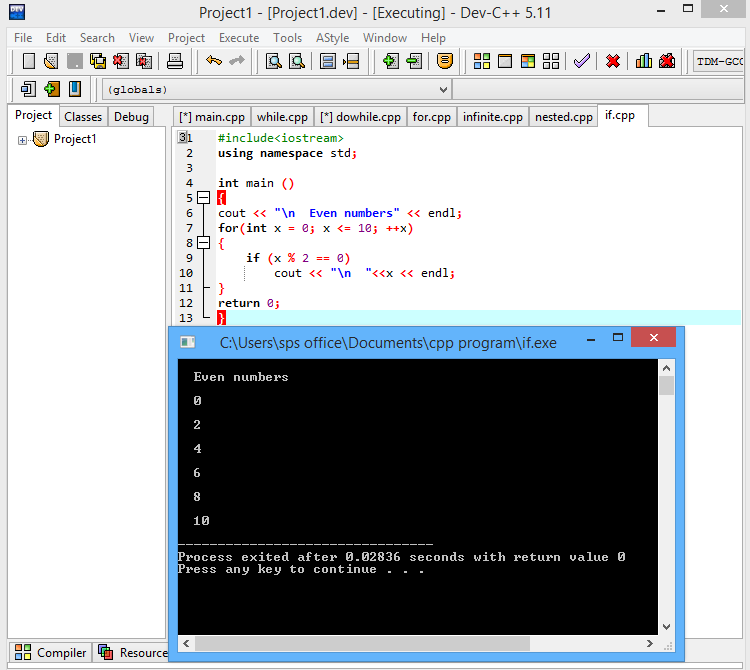Viewport: 750px width, 670px height.
Task: Click the Undo arrow icon
Action: pyautogui.click(x=214, y=61)
